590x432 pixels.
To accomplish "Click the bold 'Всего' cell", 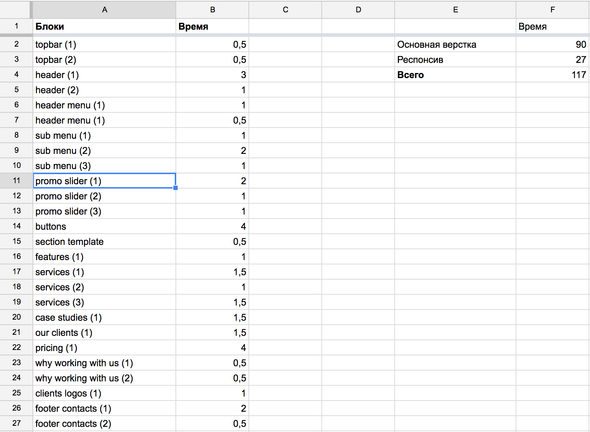I will tap(455, 75).
